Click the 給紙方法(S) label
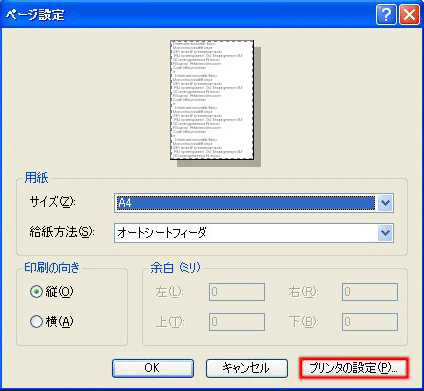 coord(62,232)
